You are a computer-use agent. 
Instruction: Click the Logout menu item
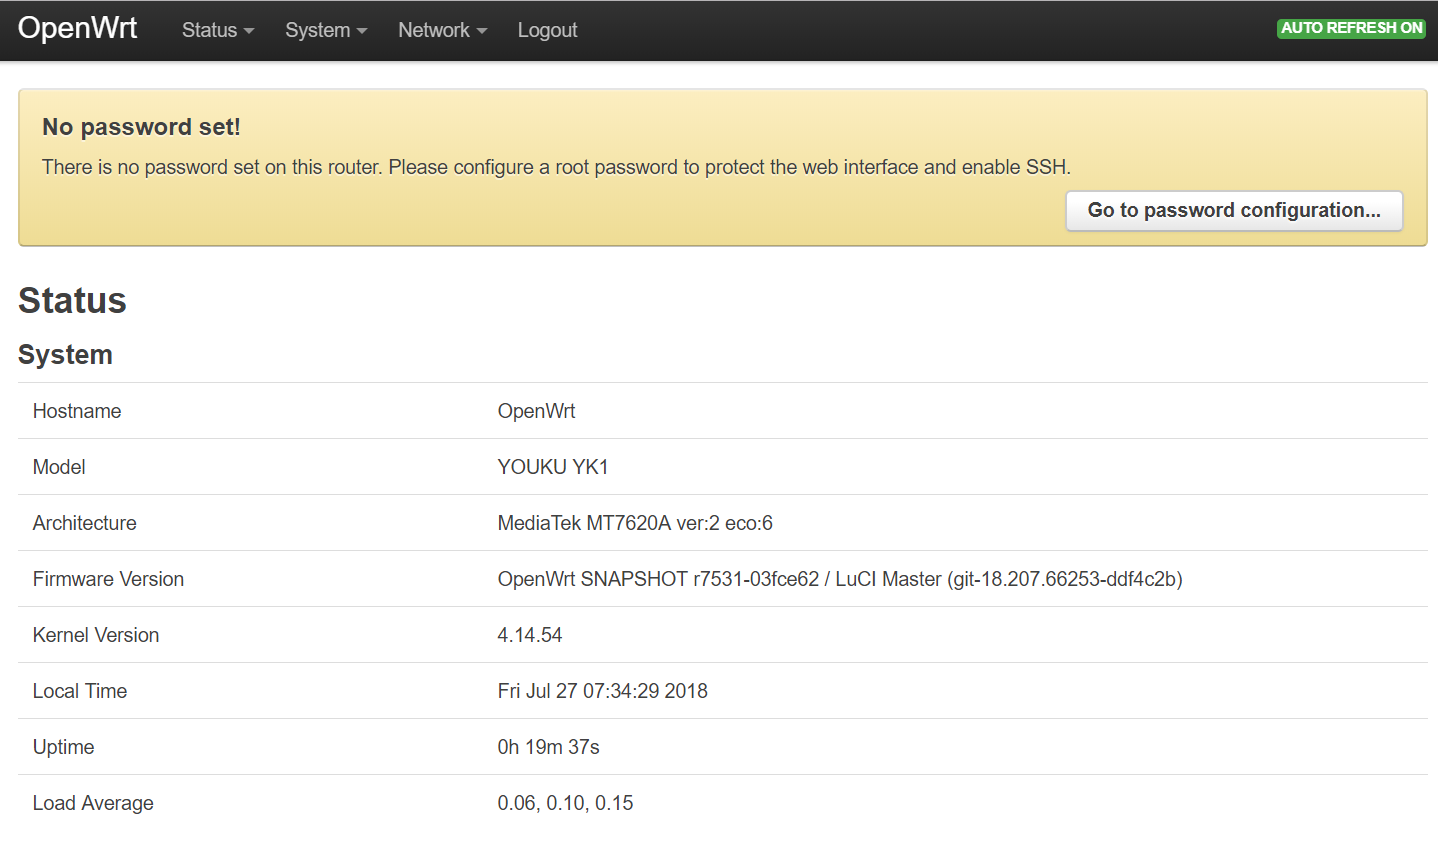point(547,30)
